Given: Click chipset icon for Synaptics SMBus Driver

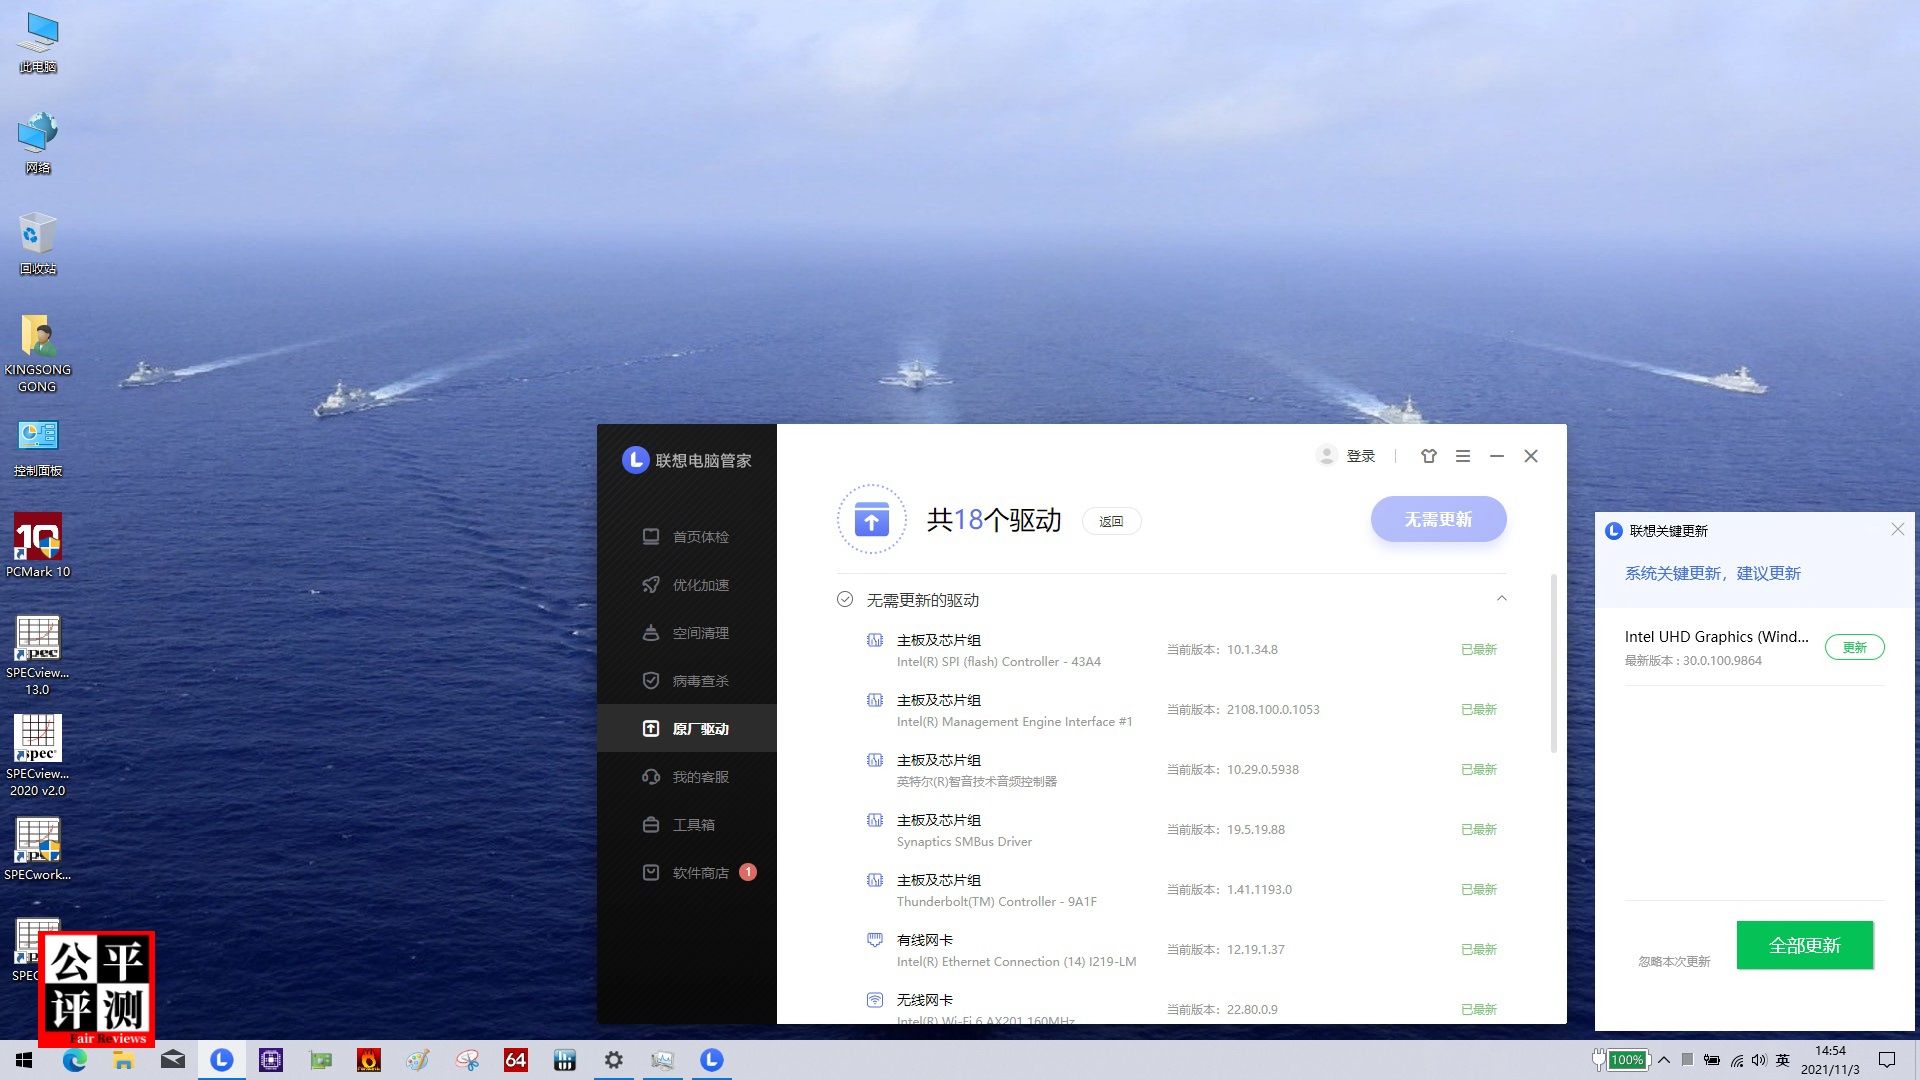Looking at the screenshot, I should [875, 820].
